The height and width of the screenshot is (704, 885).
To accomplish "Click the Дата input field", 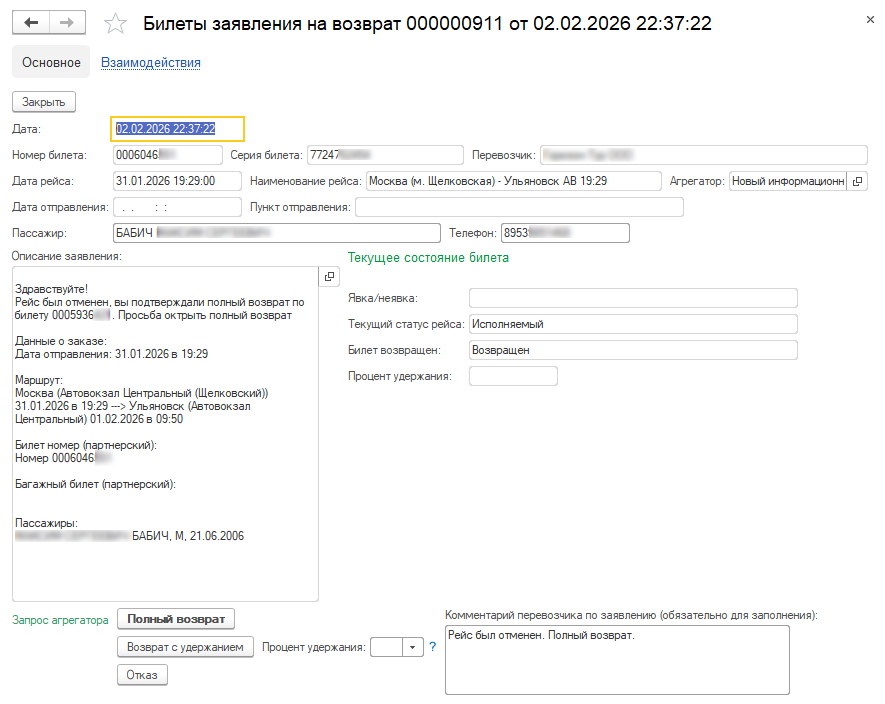I will tap(177, 129).
